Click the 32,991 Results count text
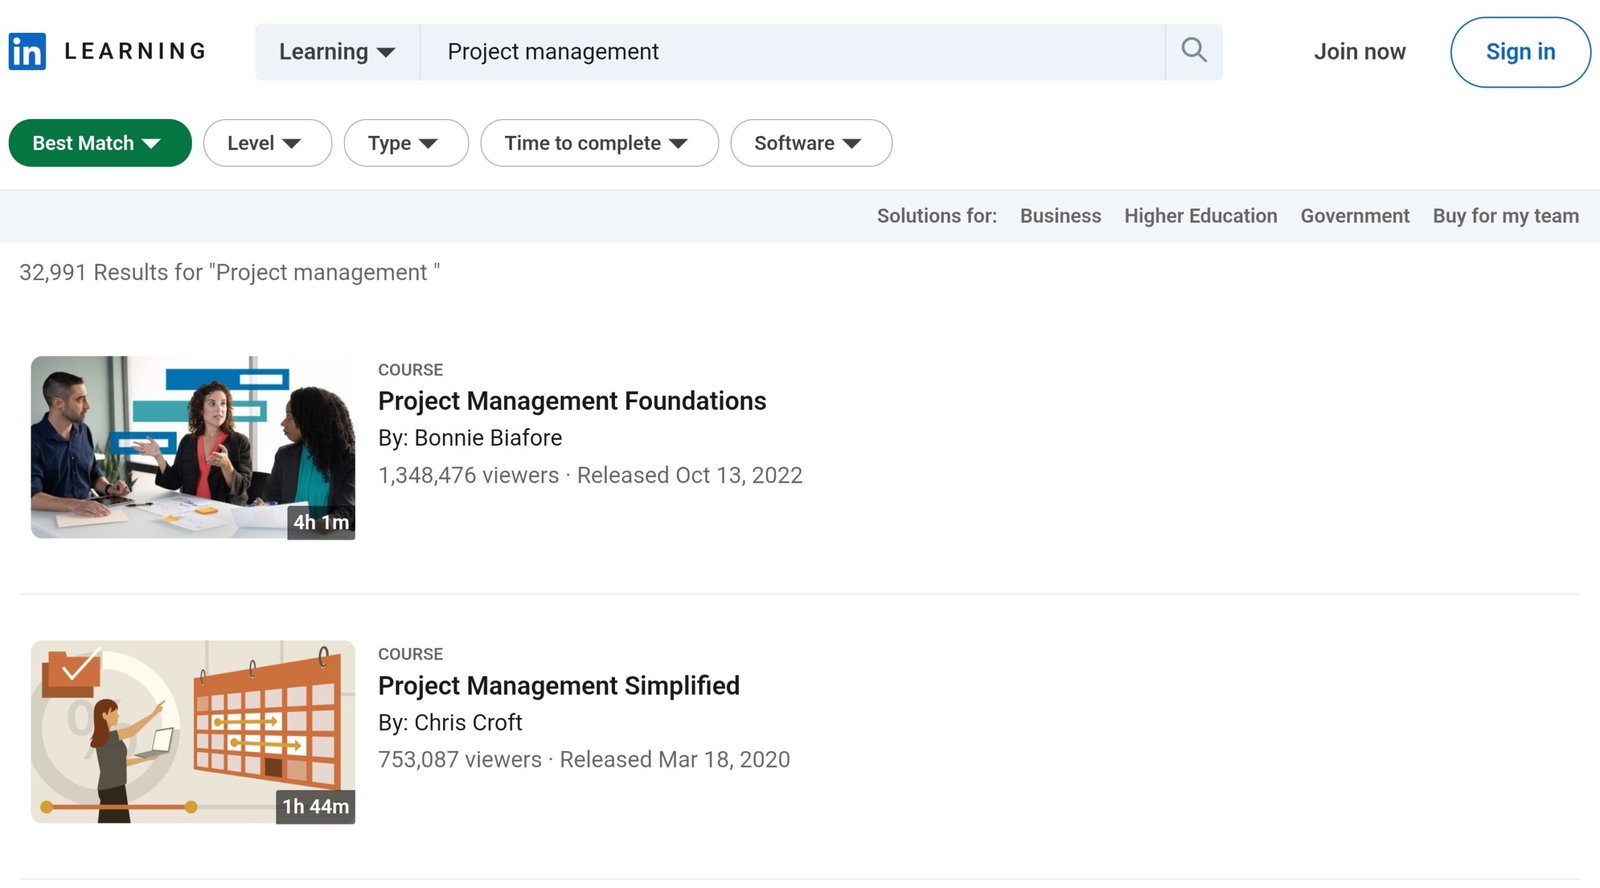1600x888 pixels. pyautogui.click(x=229, y=273)
